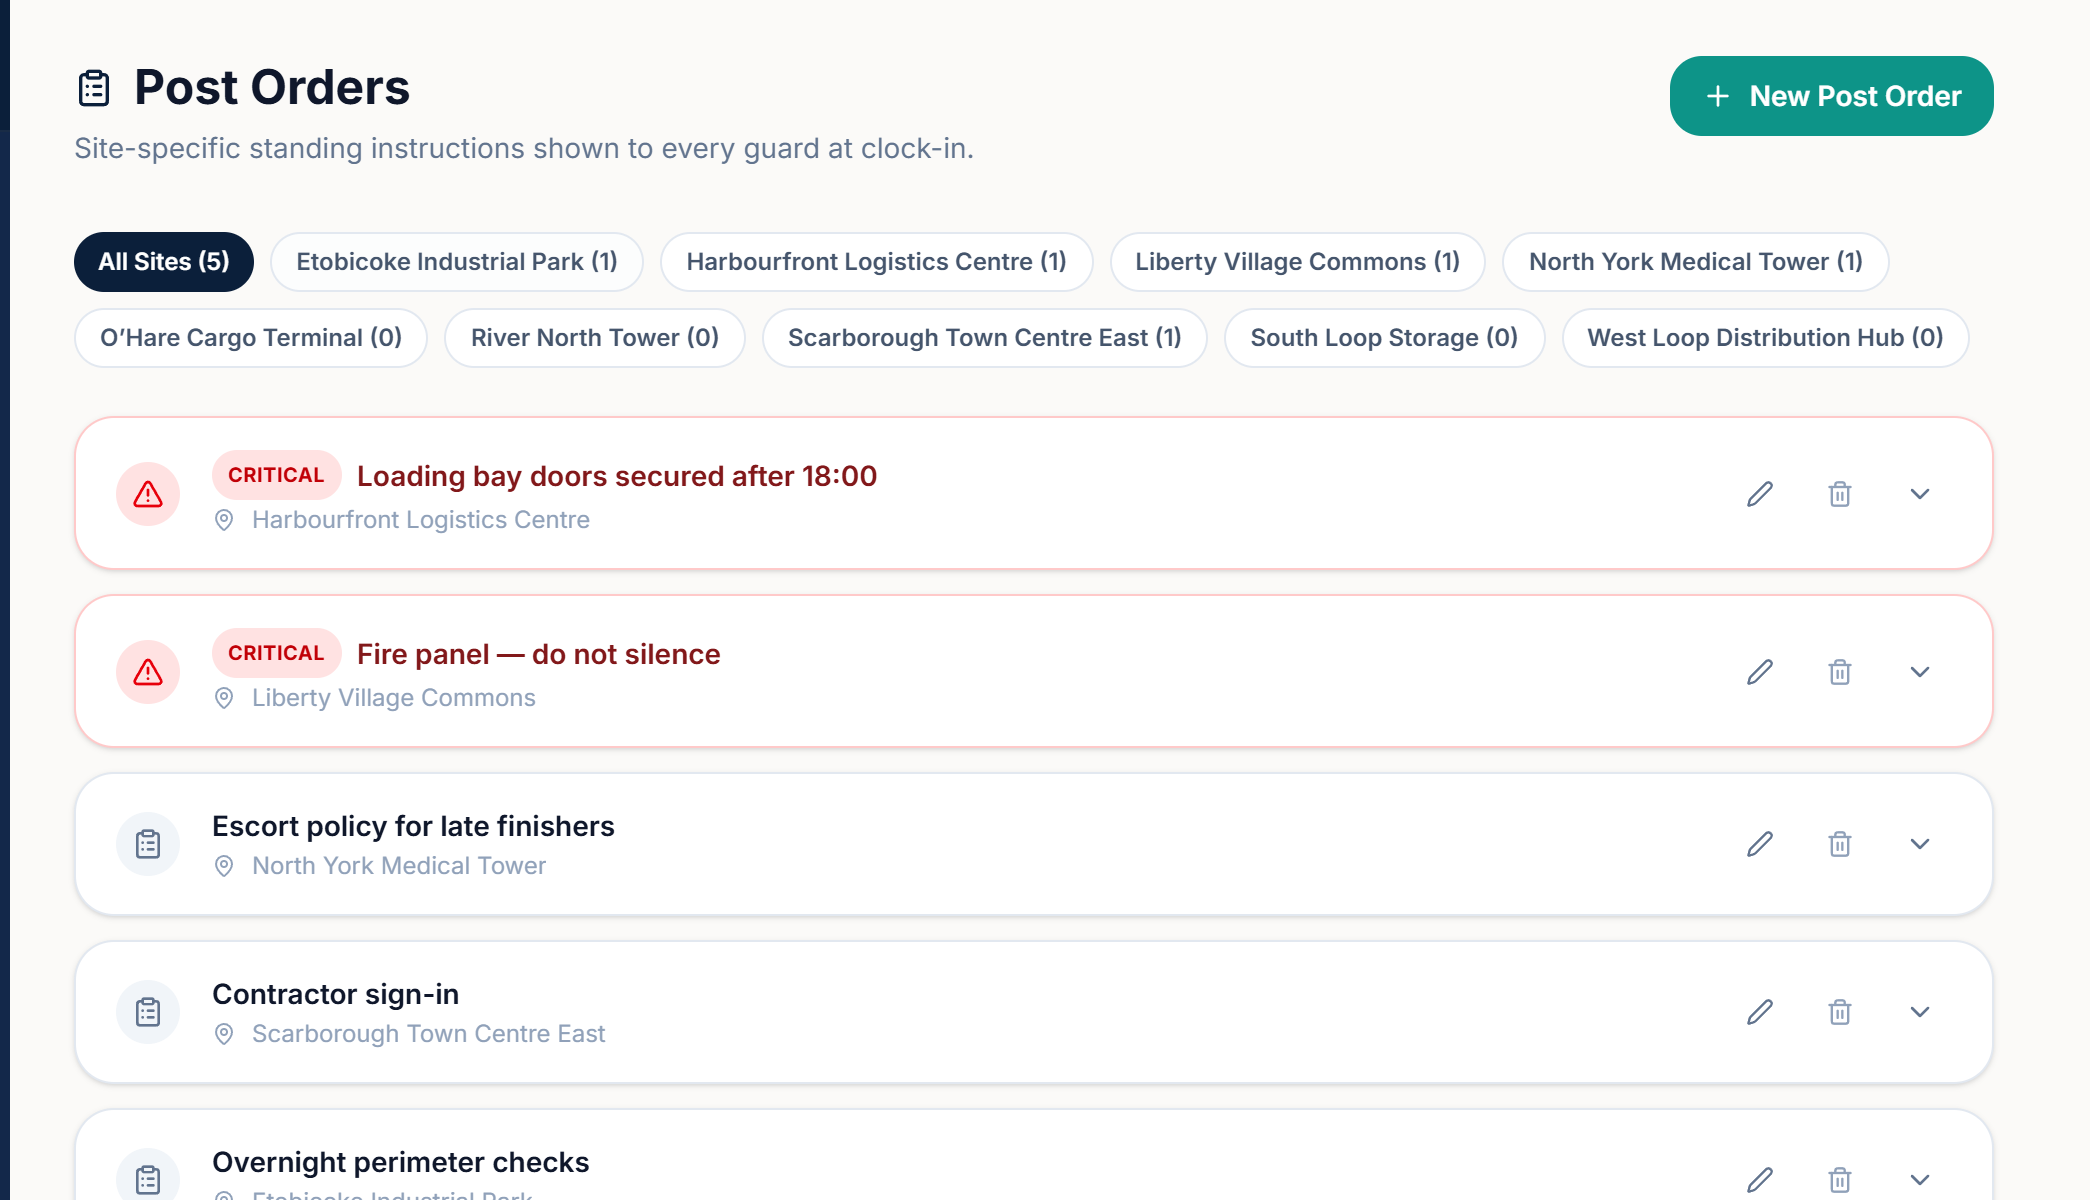This screenshot has height=1200, width=2090.
Task: Edit the Loading bay doors post order
Action: click(1760, 494)
